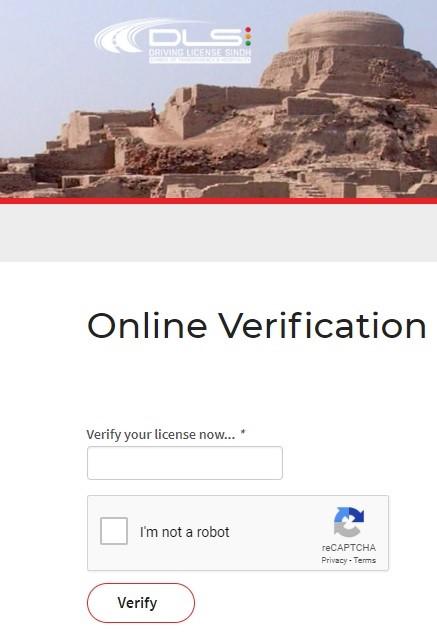437x634 pixels.
Task: Open the reCAPTCHA Terms link
Action: pos(365,560)
